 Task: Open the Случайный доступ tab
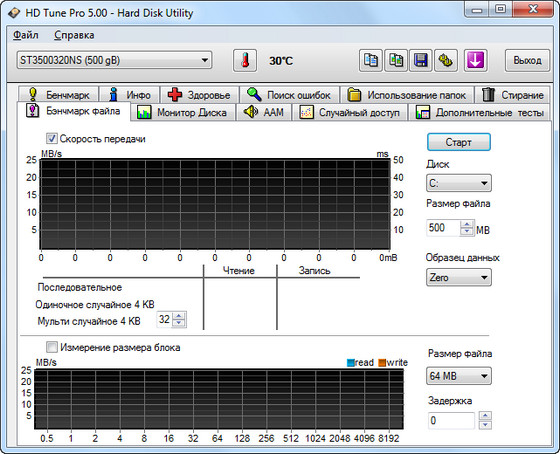tap(350, 113)
